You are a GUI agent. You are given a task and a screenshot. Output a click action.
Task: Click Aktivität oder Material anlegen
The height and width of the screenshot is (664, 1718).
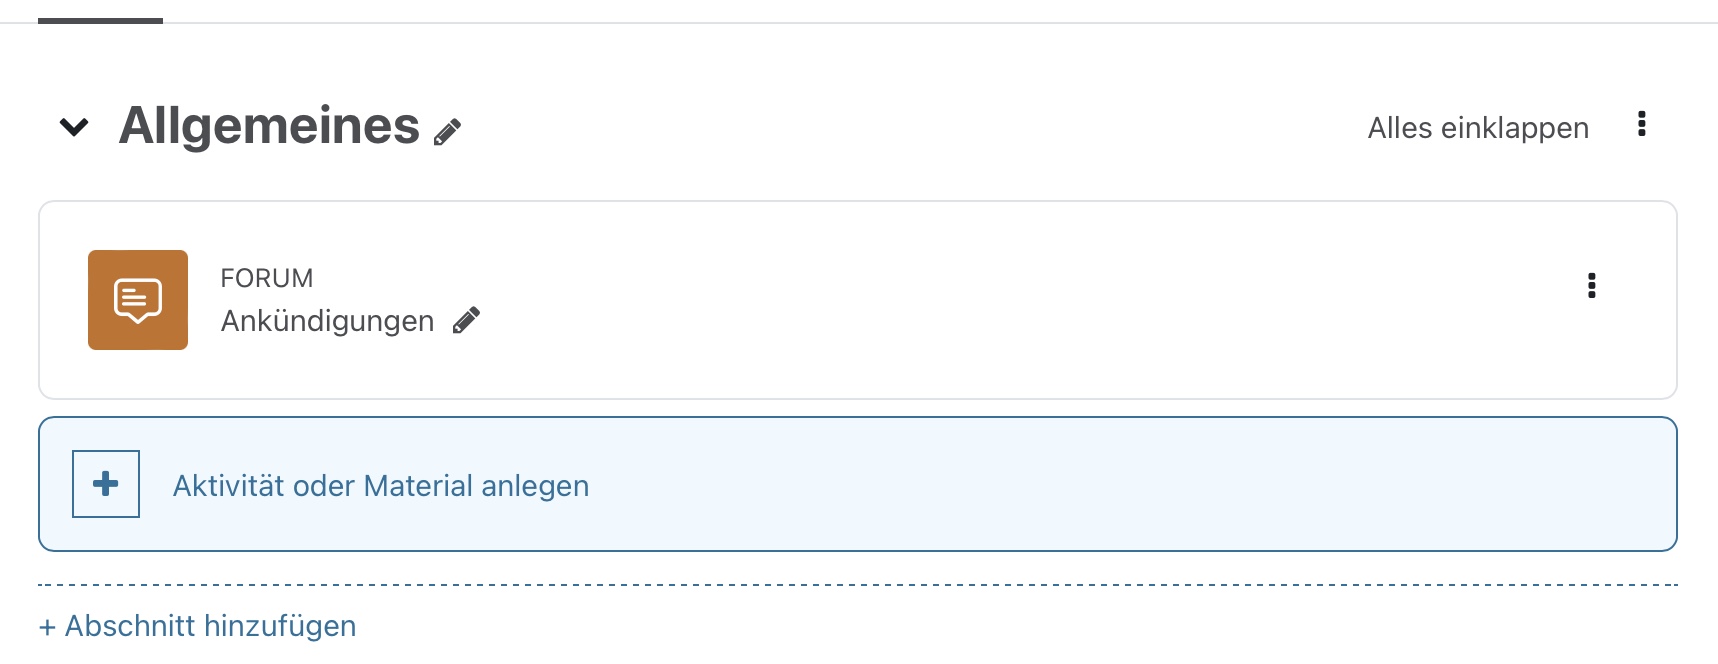tap(382, 485)
